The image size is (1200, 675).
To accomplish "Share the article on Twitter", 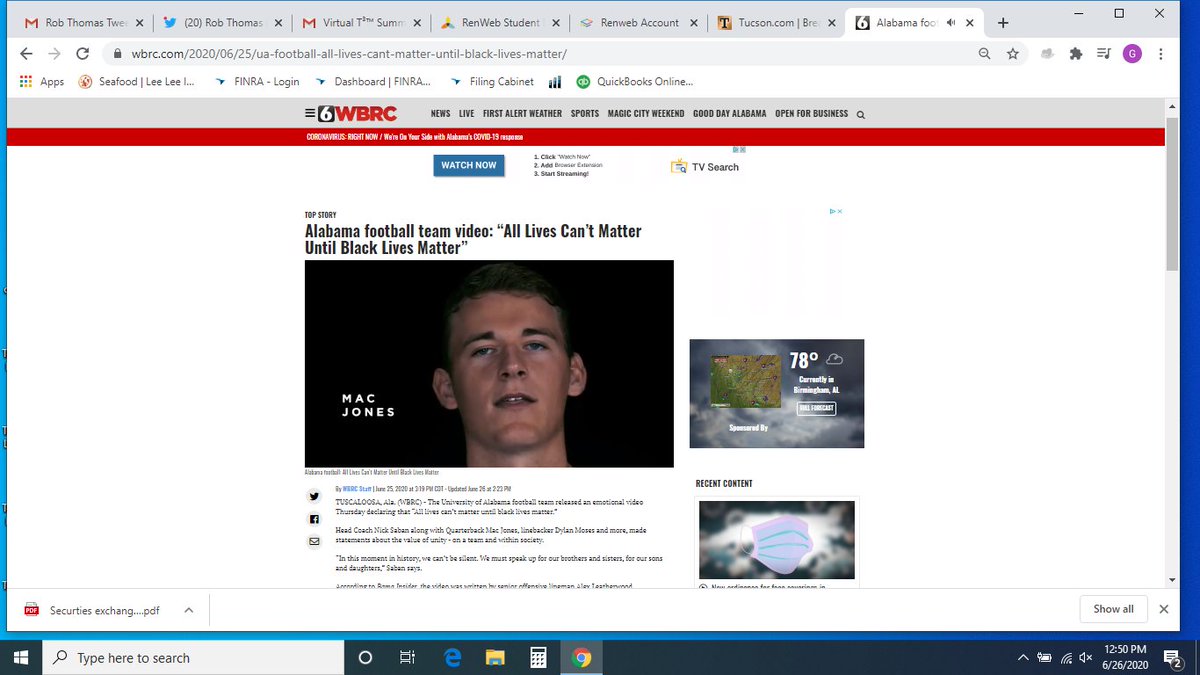I will tap(314, 496).
